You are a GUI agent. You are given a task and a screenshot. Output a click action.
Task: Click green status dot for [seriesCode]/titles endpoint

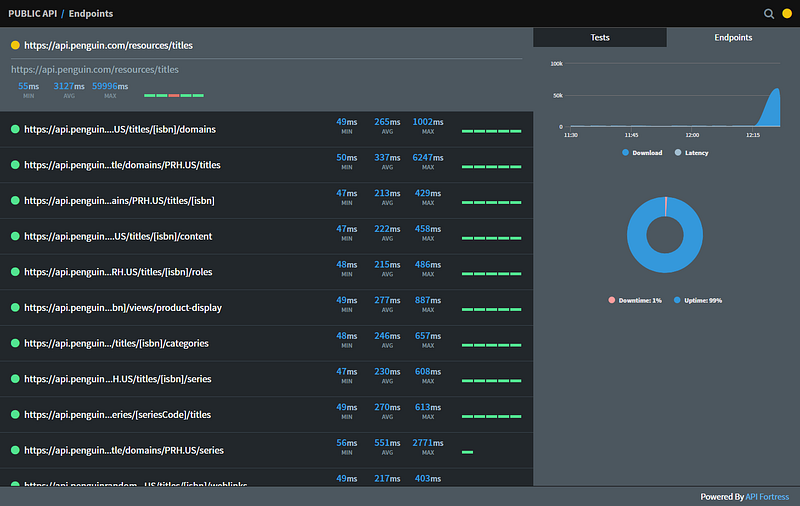point(15,414)
